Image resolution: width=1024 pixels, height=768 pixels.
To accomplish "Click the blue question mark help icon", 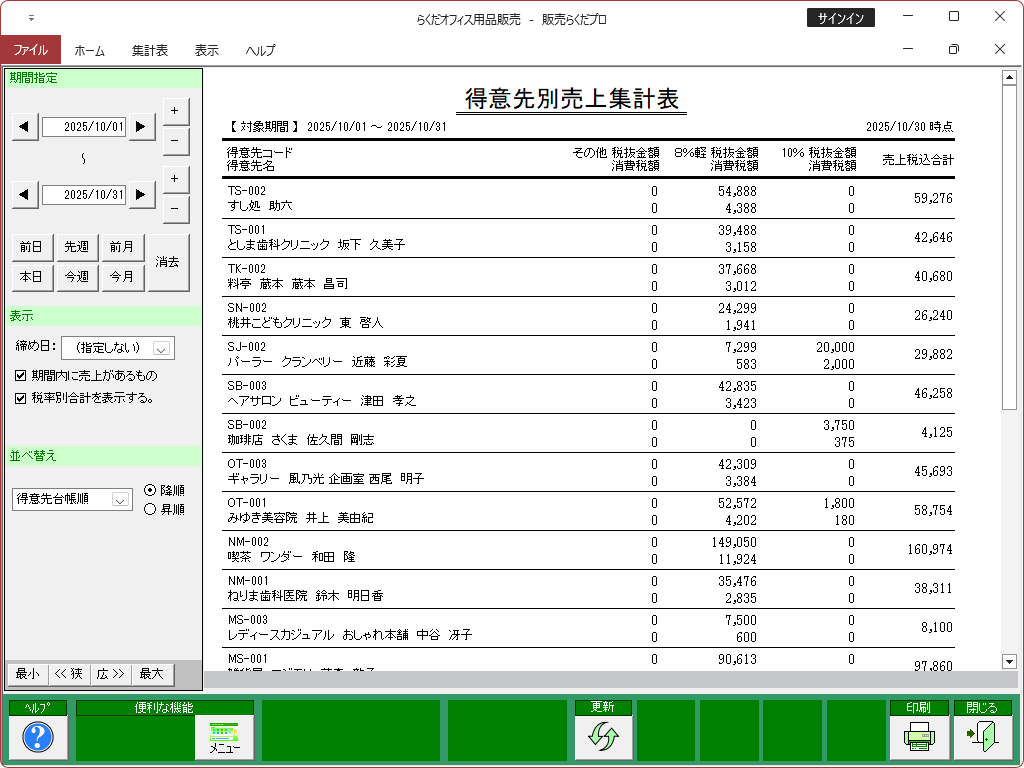I will [37, 737].
